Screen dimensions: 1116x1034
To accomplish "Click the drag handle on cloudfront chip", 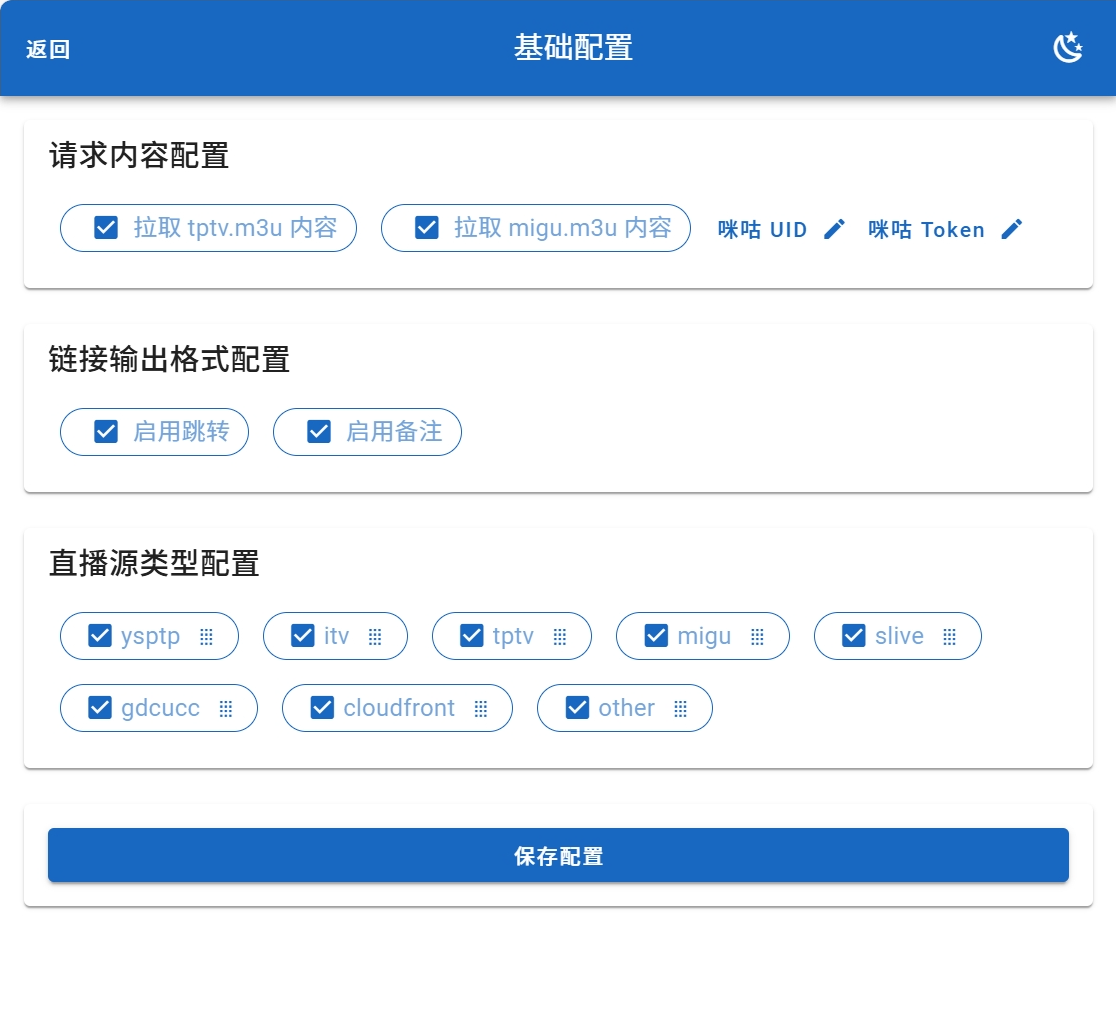I will pos(481,709).
